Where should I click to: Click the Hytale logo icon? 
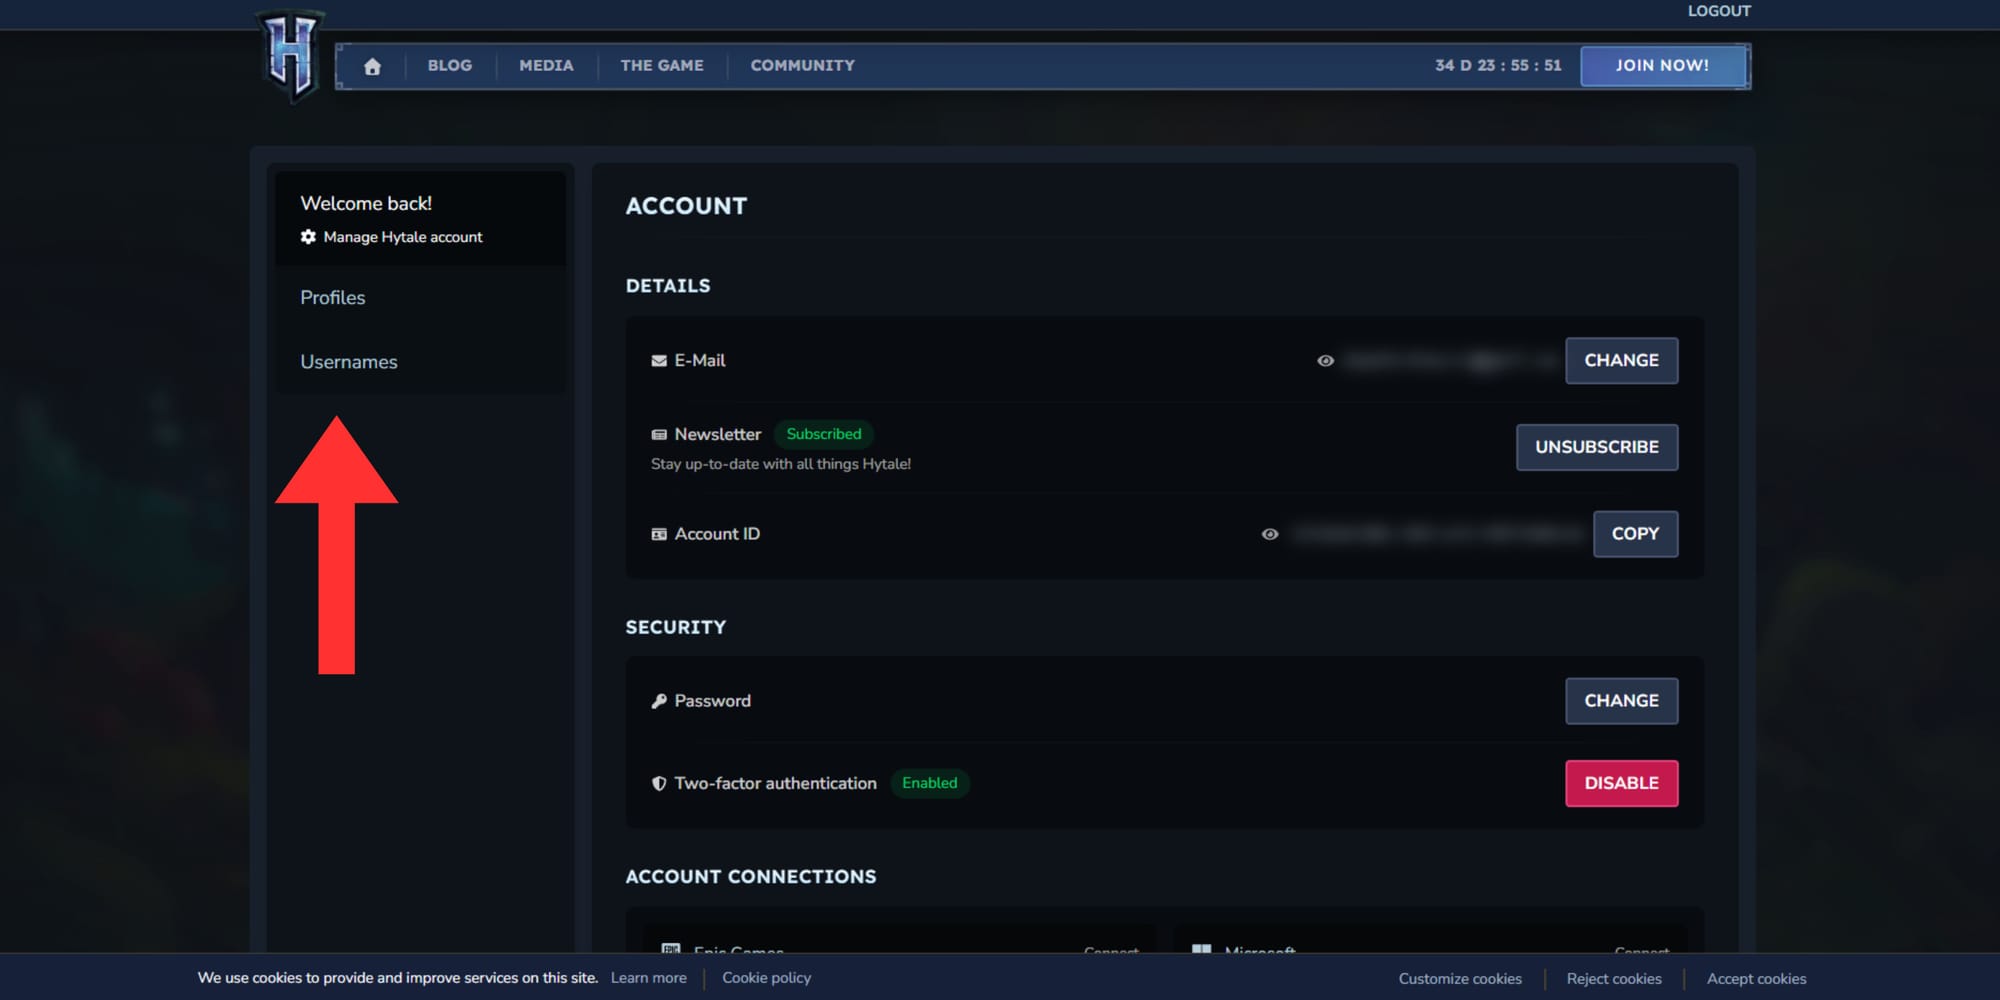(290, 56)
